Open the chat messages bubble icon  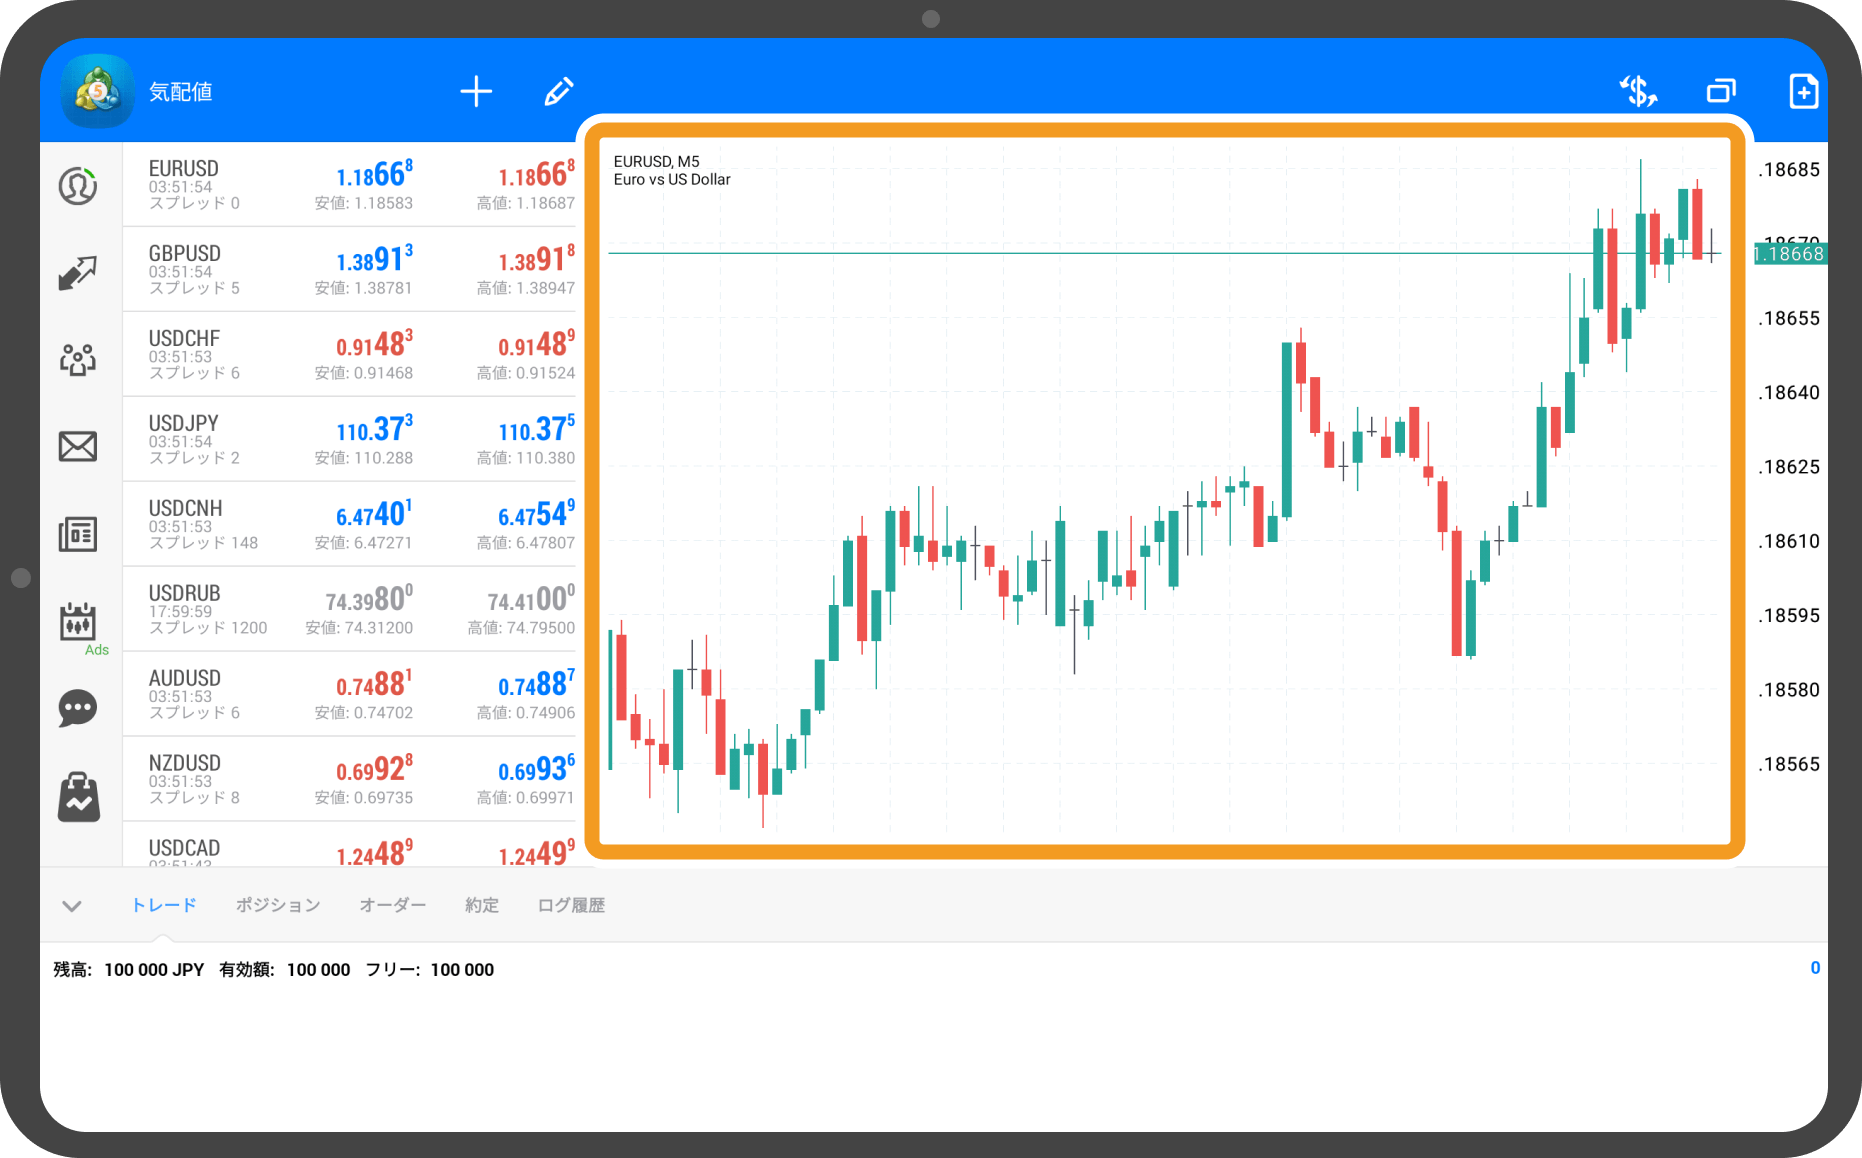point(78,709)
